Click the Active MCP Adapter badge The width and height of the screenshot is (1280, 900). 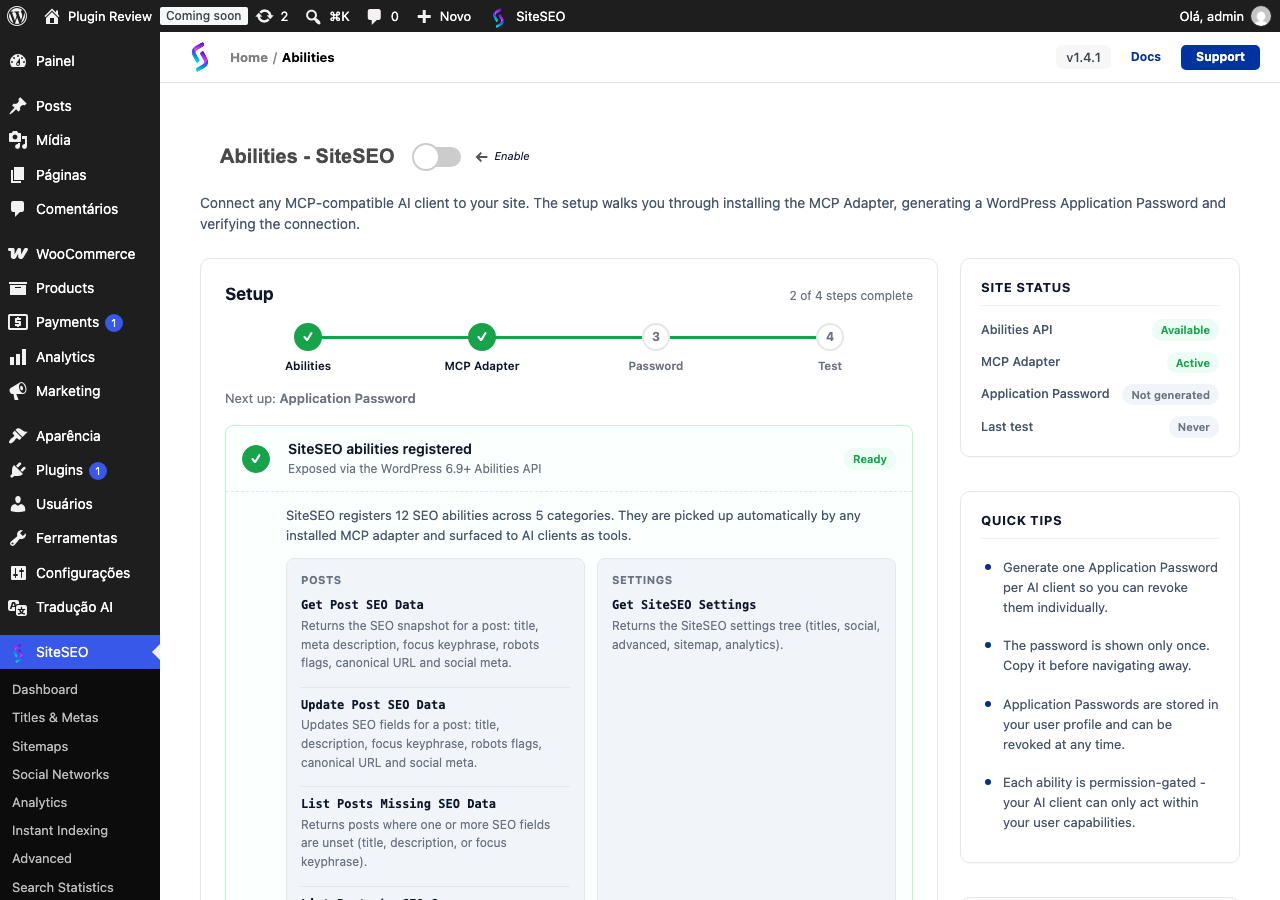pyautogui.click(x=1193, y=363)
